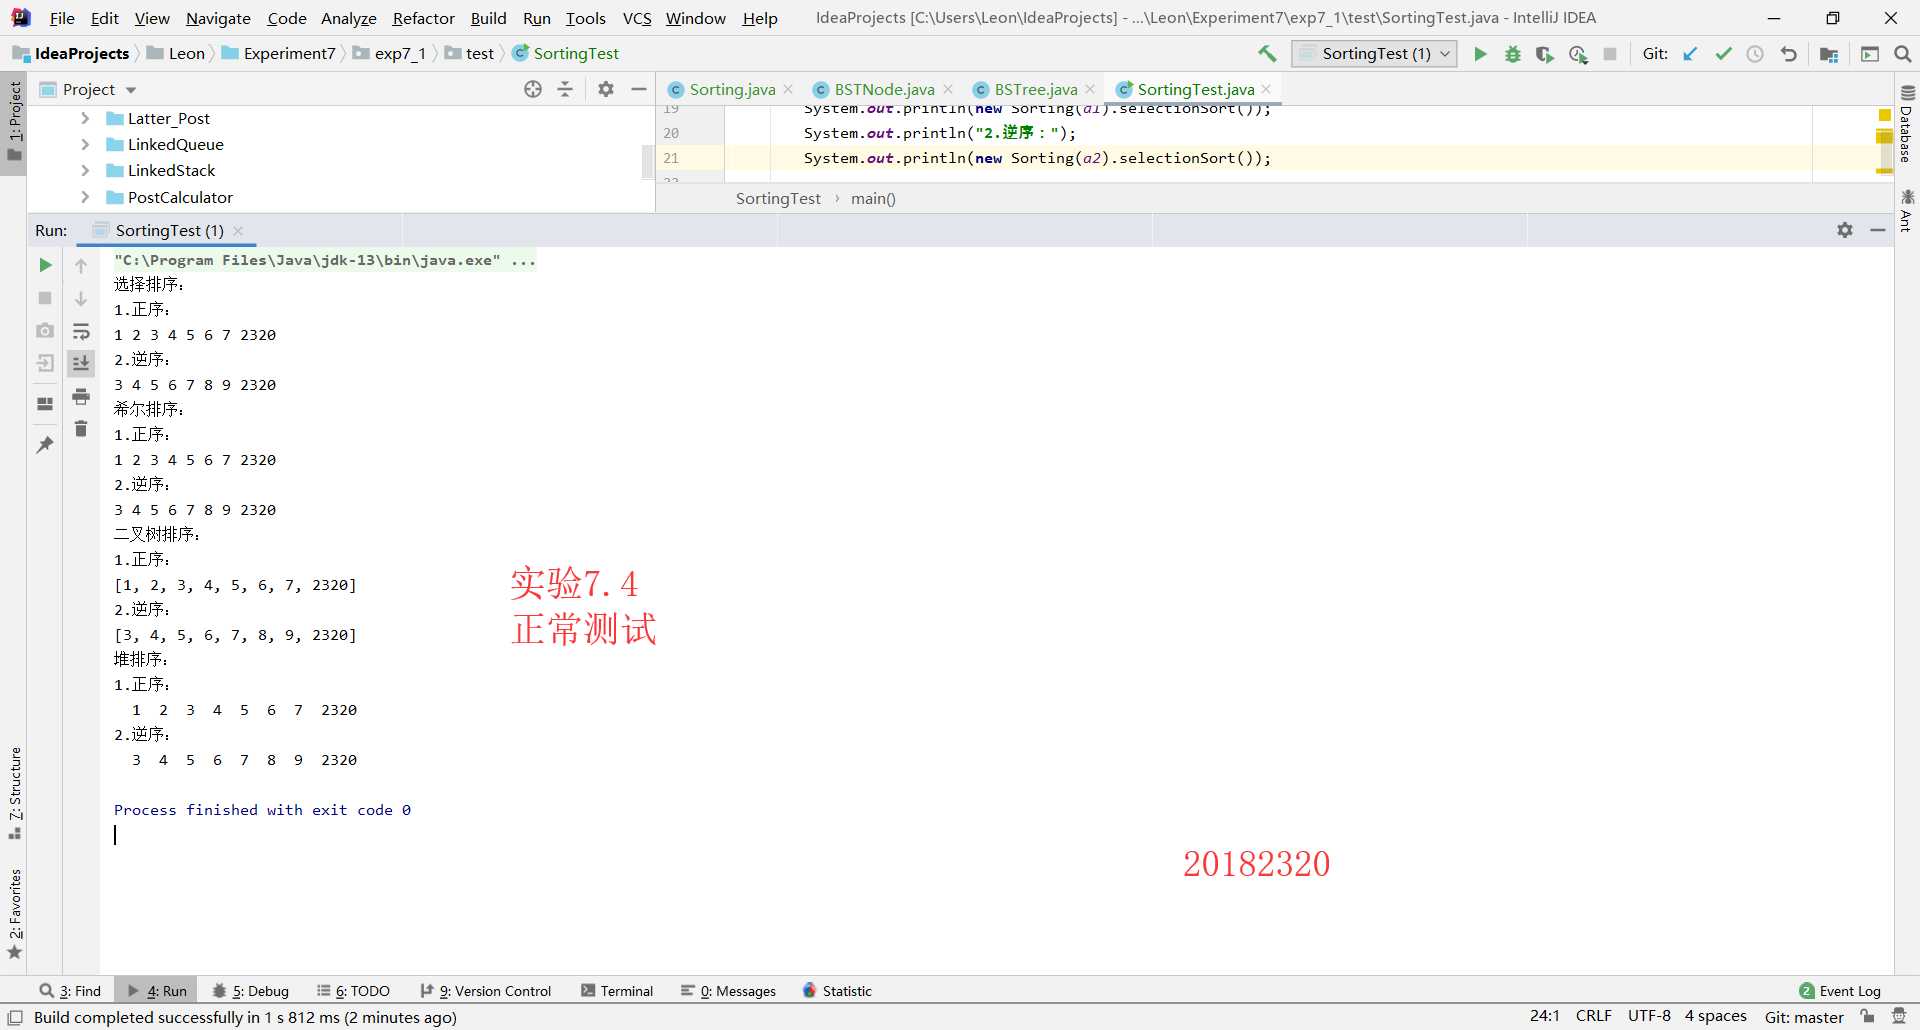Run SortingTest with the green play icon
The width and height of the screenshot is (1920, 1030).
(1480, 54)
